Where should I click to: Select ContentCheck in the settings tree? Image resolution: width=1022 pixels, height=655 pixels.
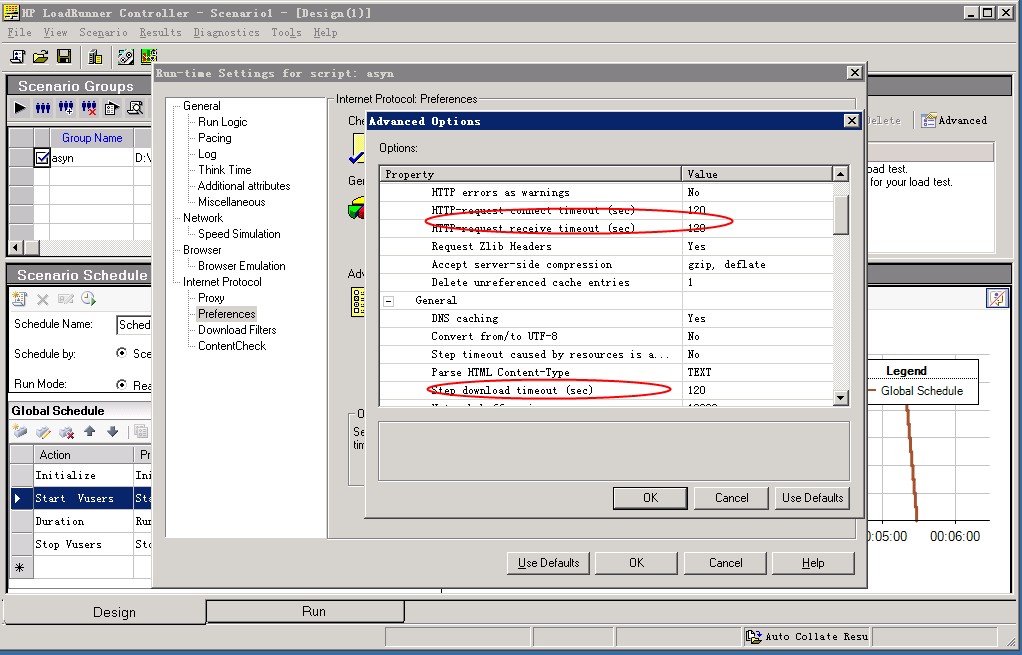(x=232, y=346)
